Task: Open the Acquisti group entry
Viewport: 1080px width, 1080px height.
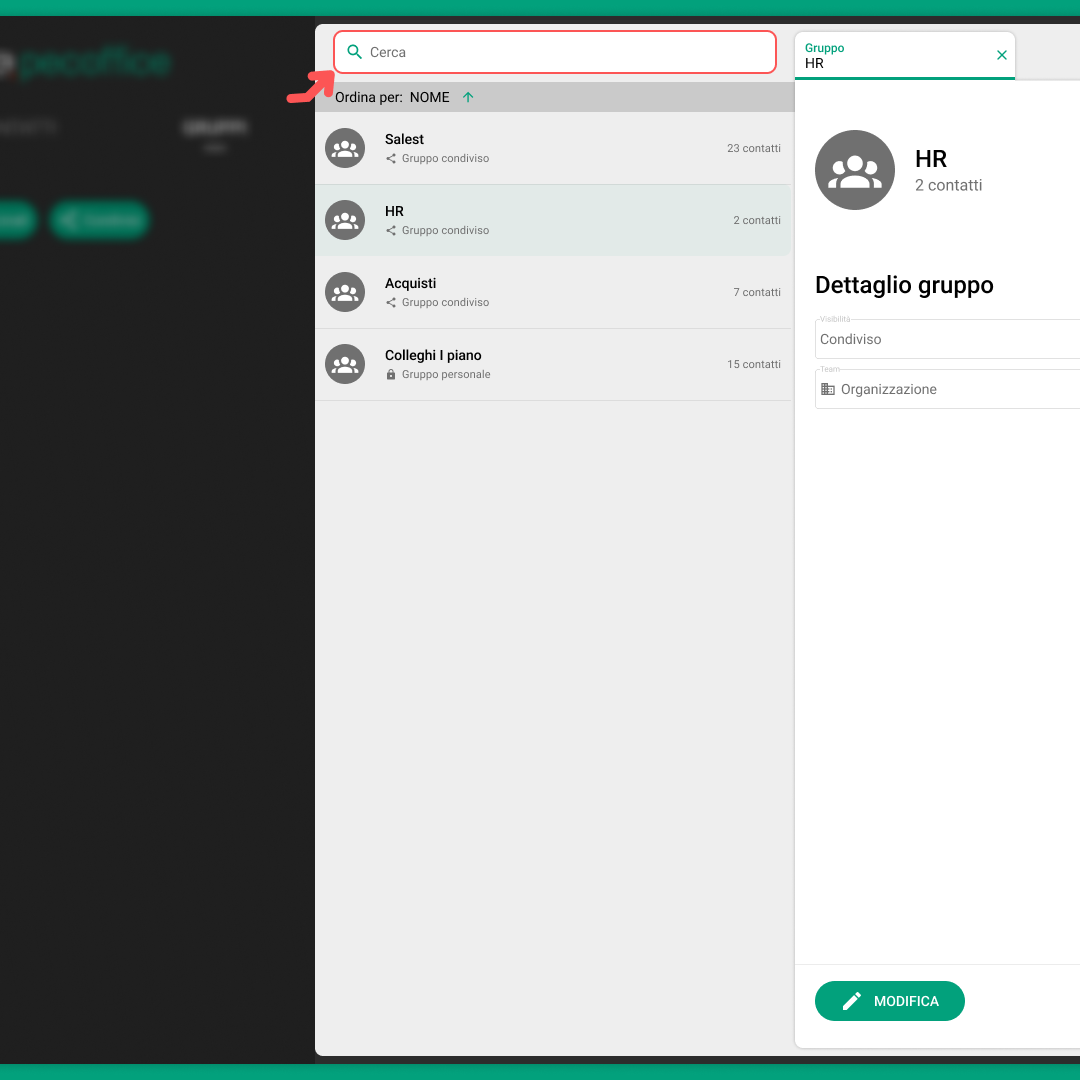Action: (x=552, y=292)
